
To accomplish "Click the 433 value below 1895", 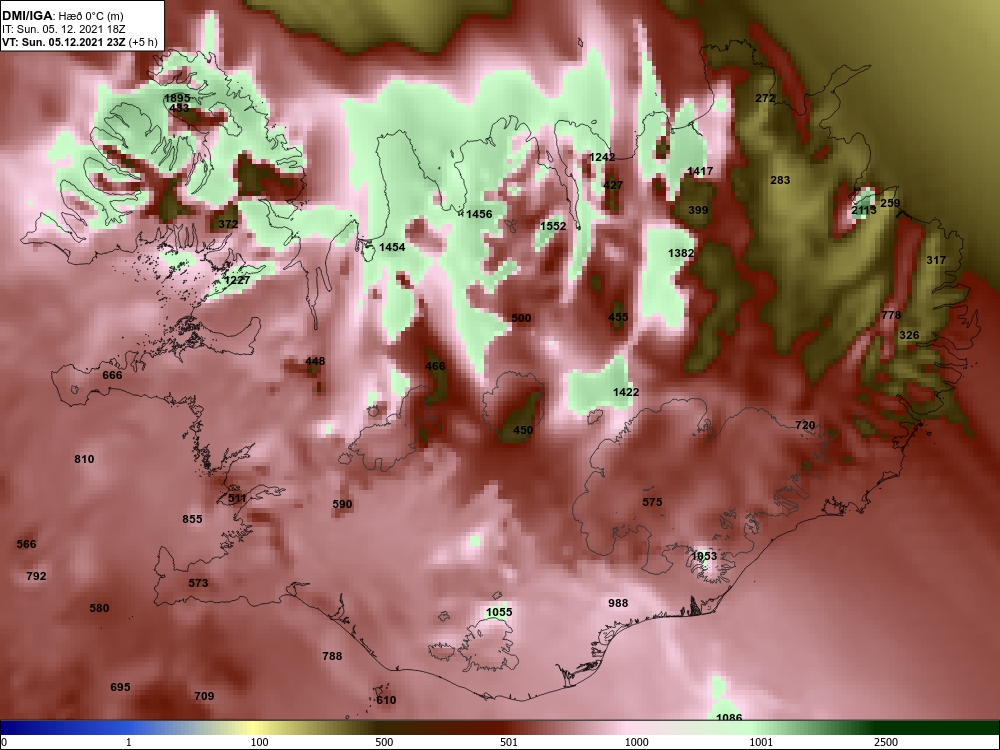I will pos(179,108).
